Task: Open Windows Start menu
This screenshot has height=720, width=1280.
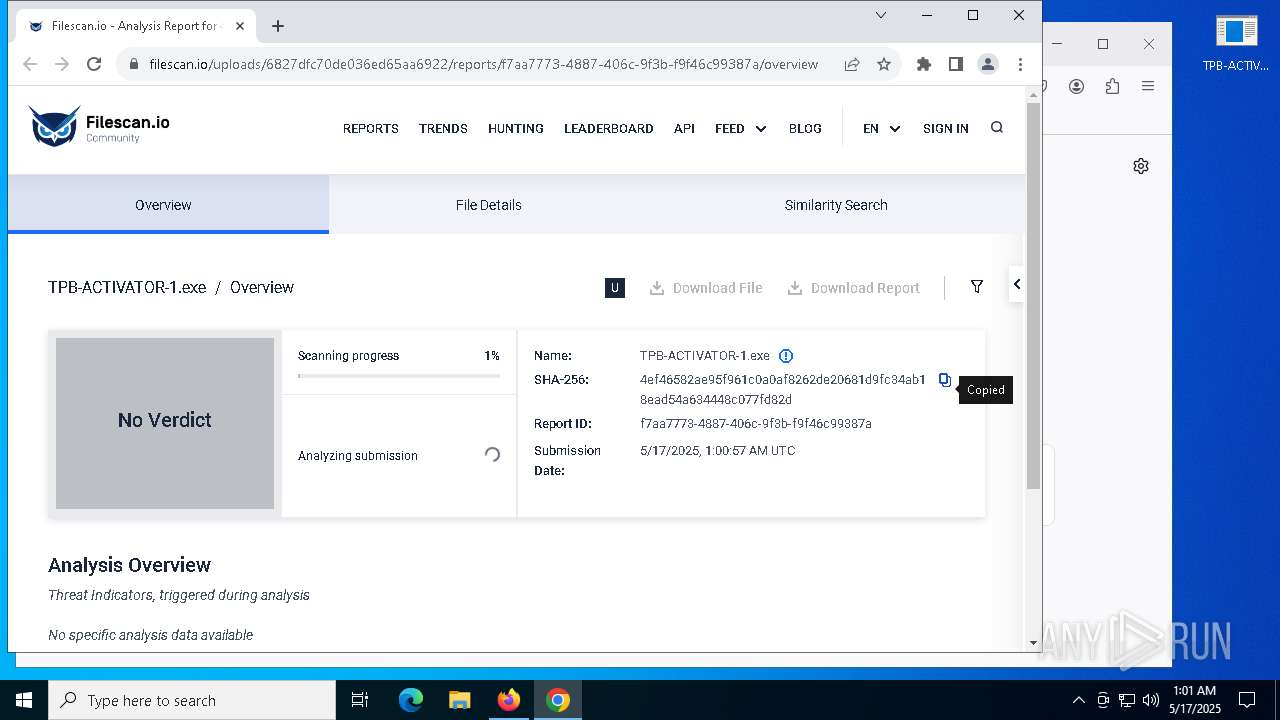Action: 24,700
